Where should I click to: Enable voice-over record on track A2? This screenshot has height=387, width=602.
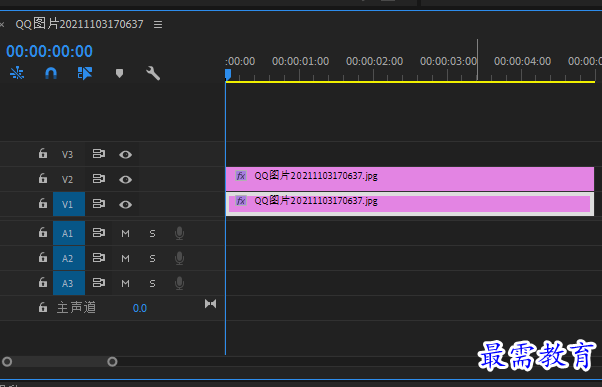coord(179,258)
